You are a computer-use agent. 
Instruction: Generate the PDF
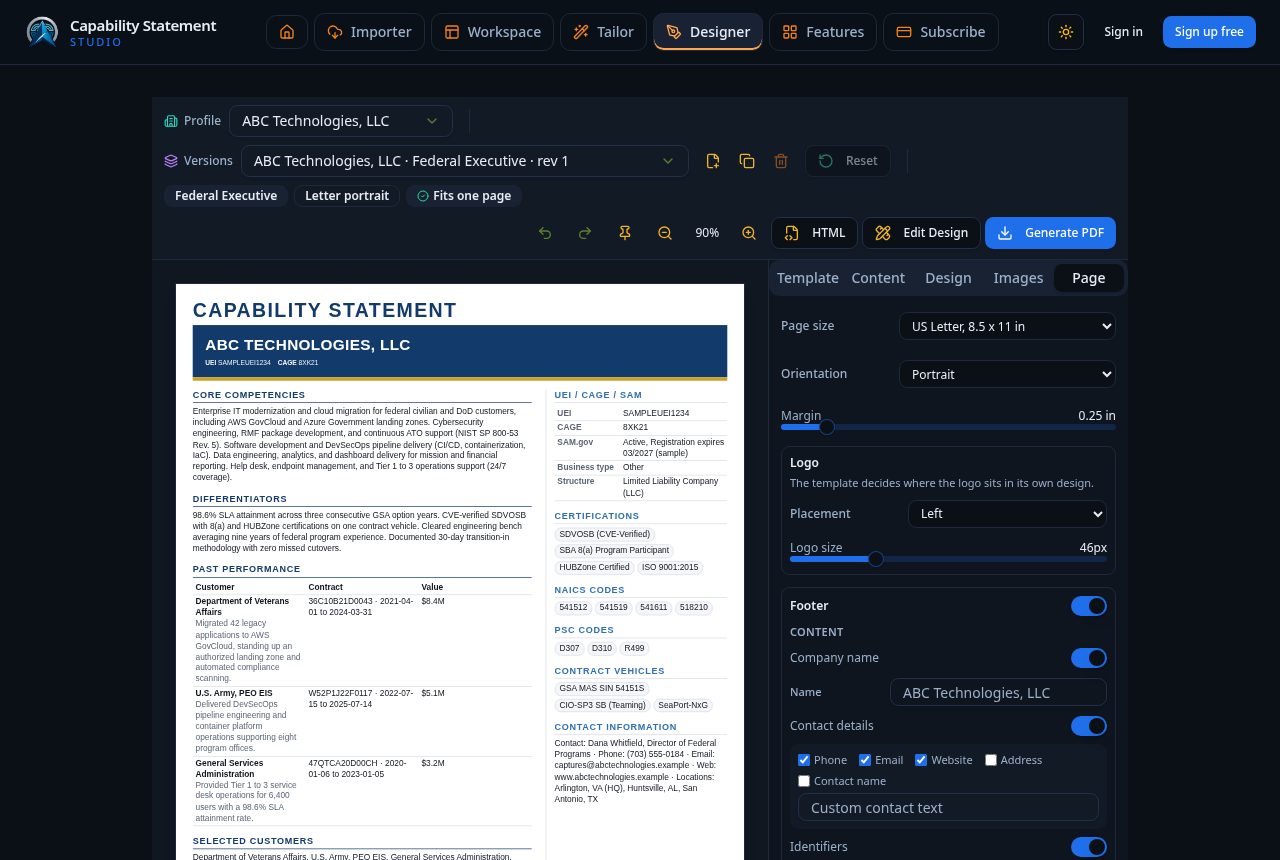(x=1051, y=233)
